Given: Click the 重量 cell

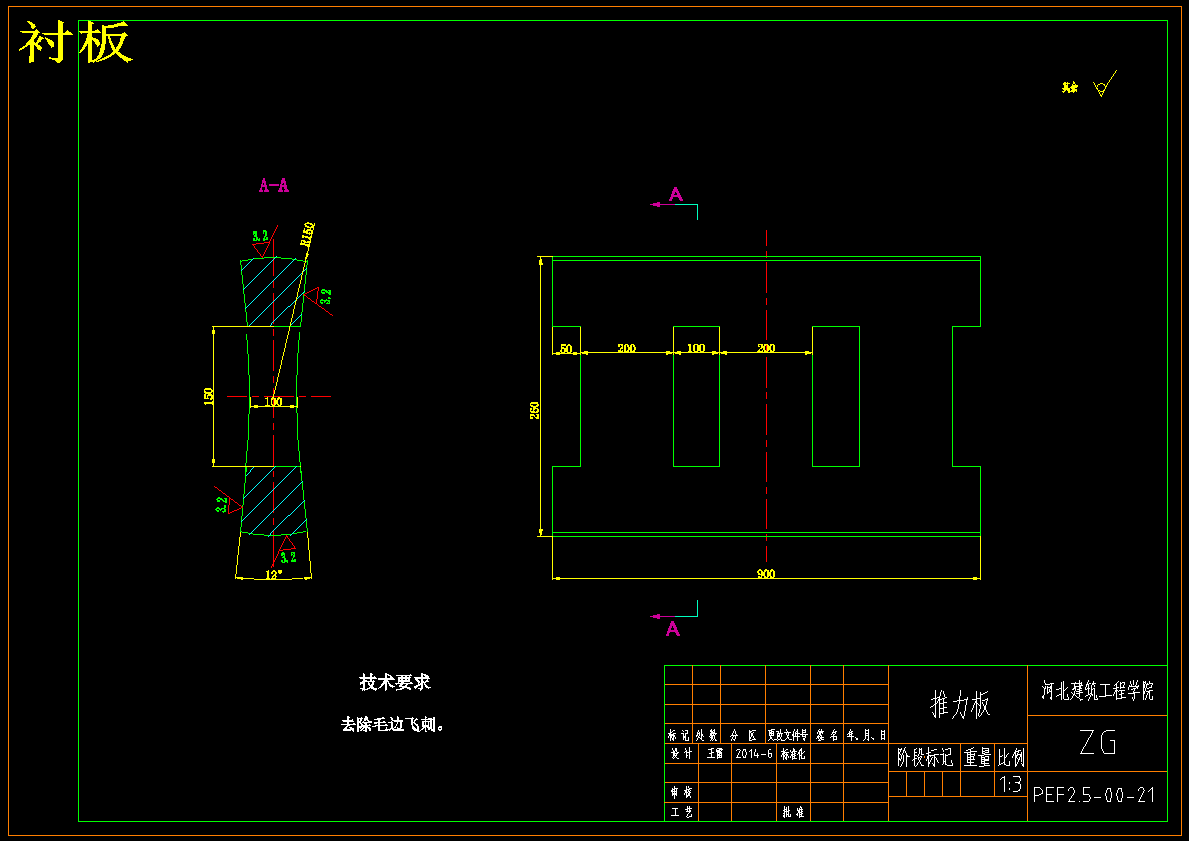Looking at the screenshot, I should (977, 757).
